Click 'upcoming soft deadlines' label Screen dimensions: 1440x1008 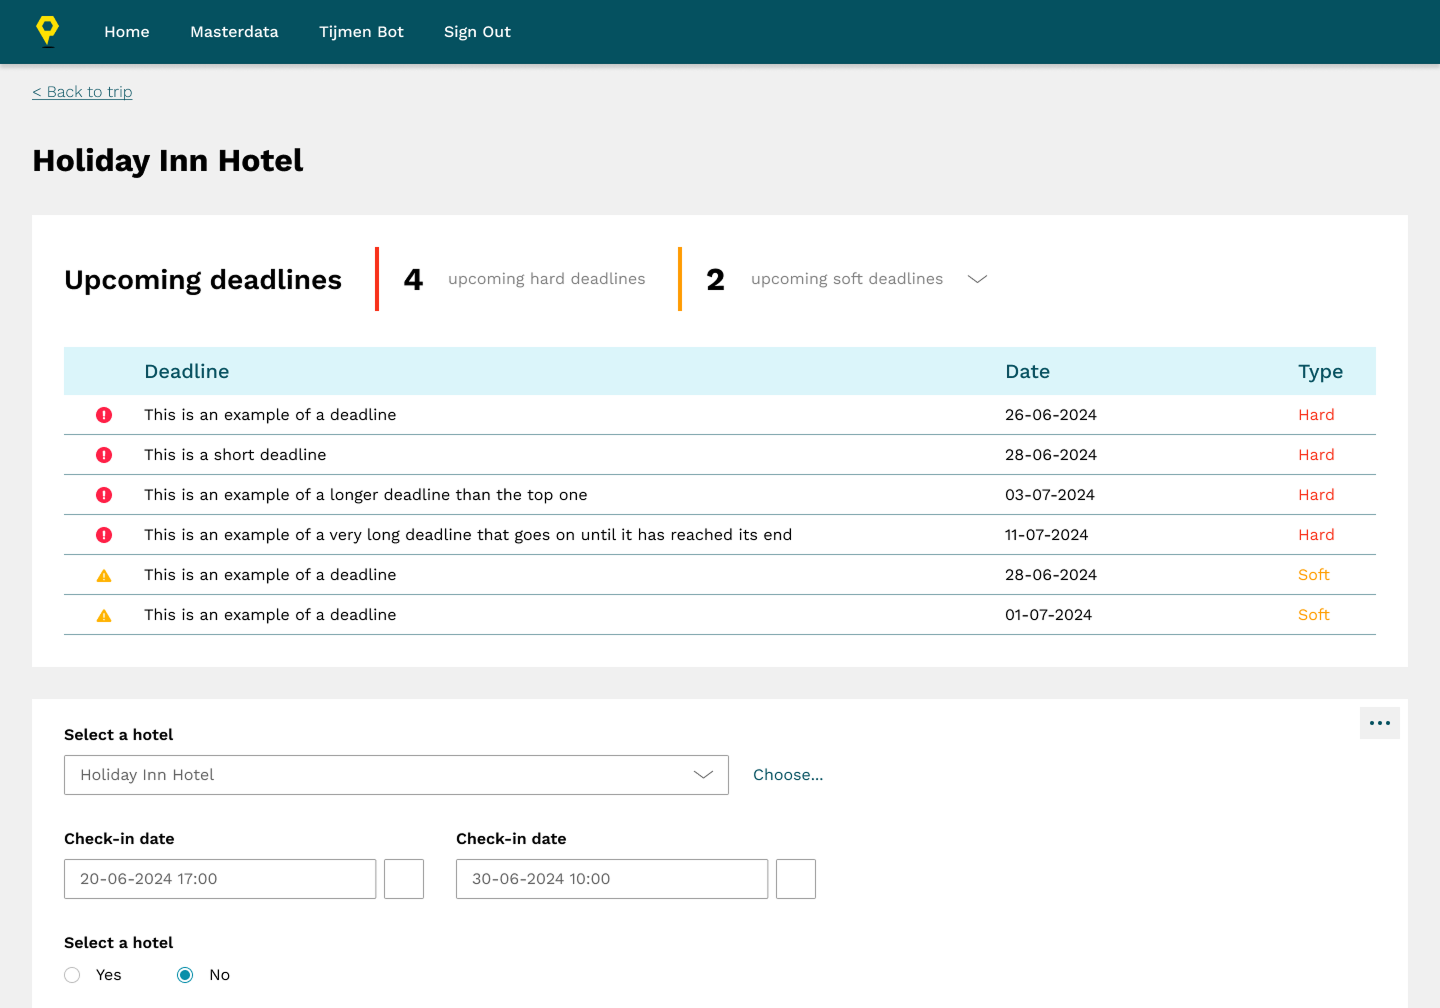[847, 279]
